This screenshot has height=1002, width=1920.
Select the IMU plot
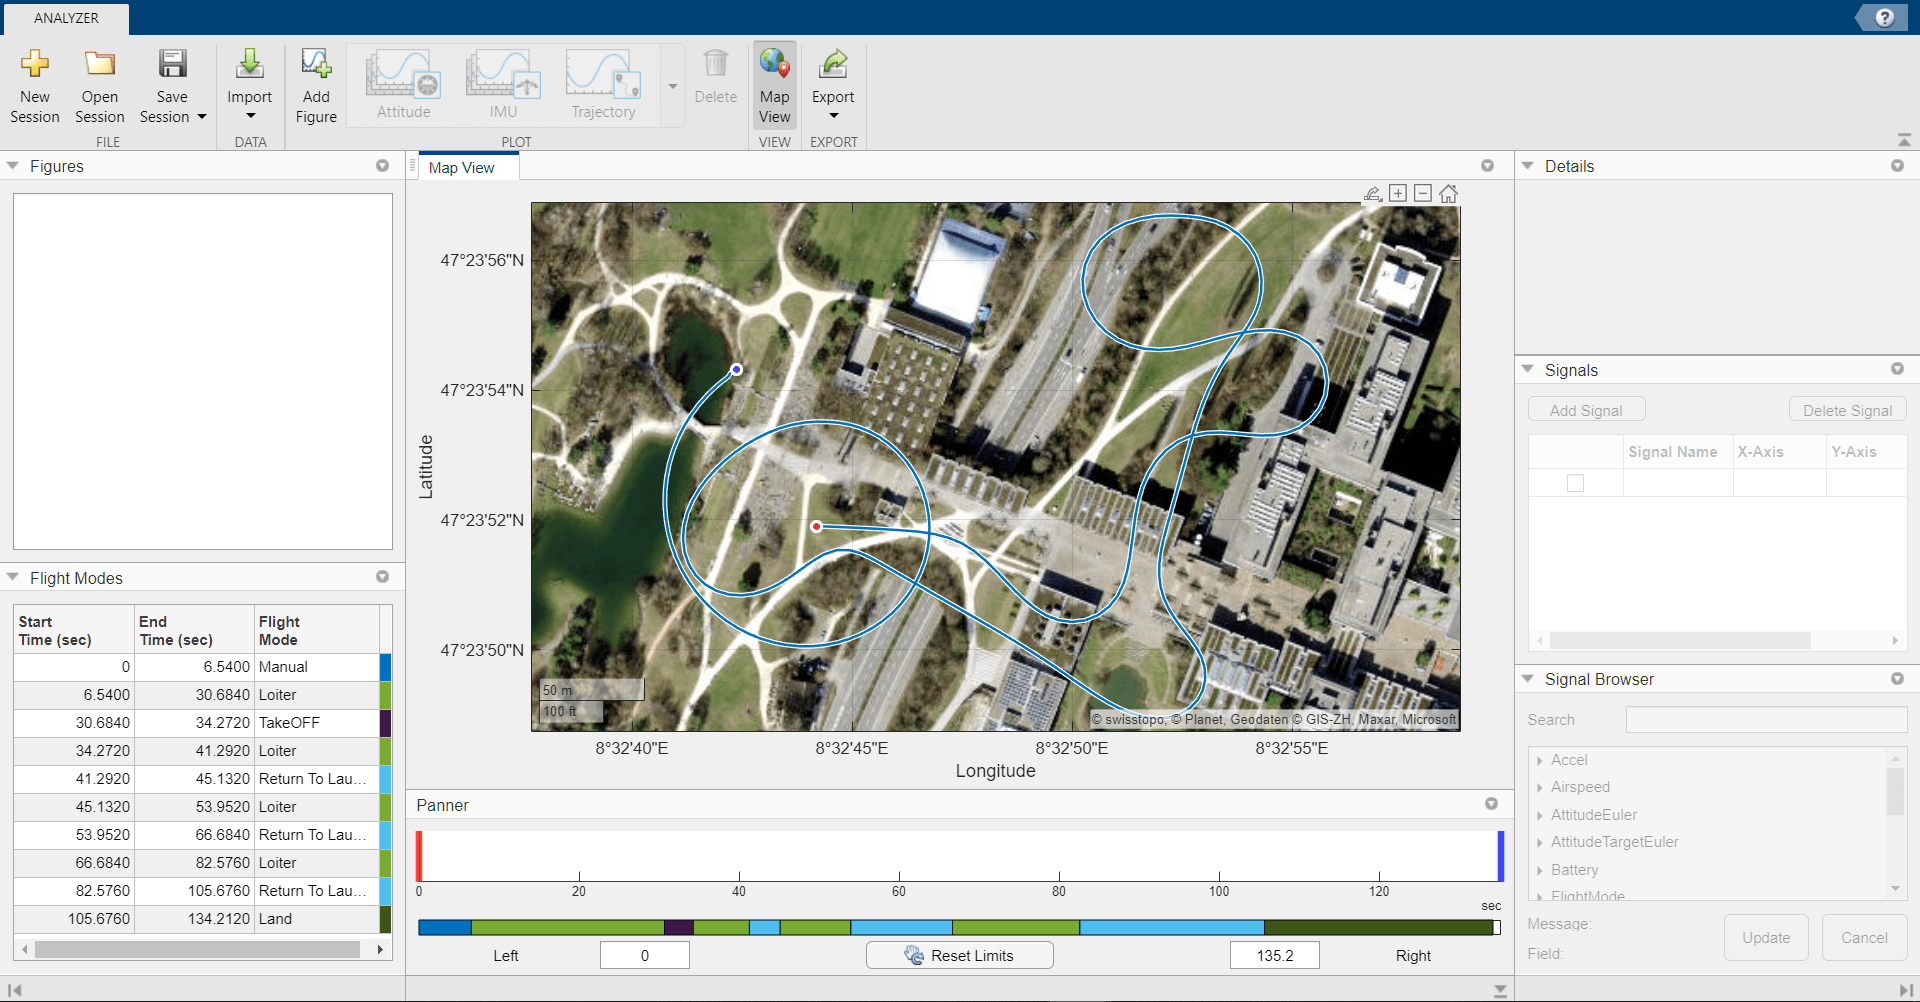(x=503, y=85)
